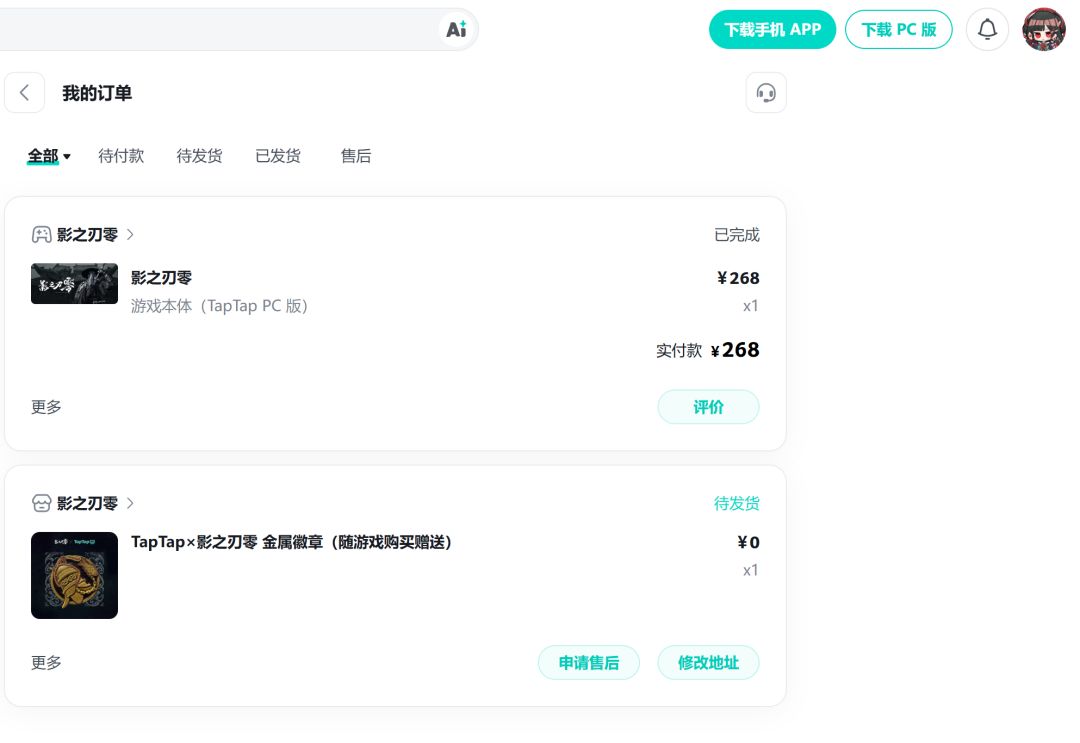Click the store icon beside second 影之刃零 order
The height and width of the screenshot is (743, 1080).
[41, 503]
